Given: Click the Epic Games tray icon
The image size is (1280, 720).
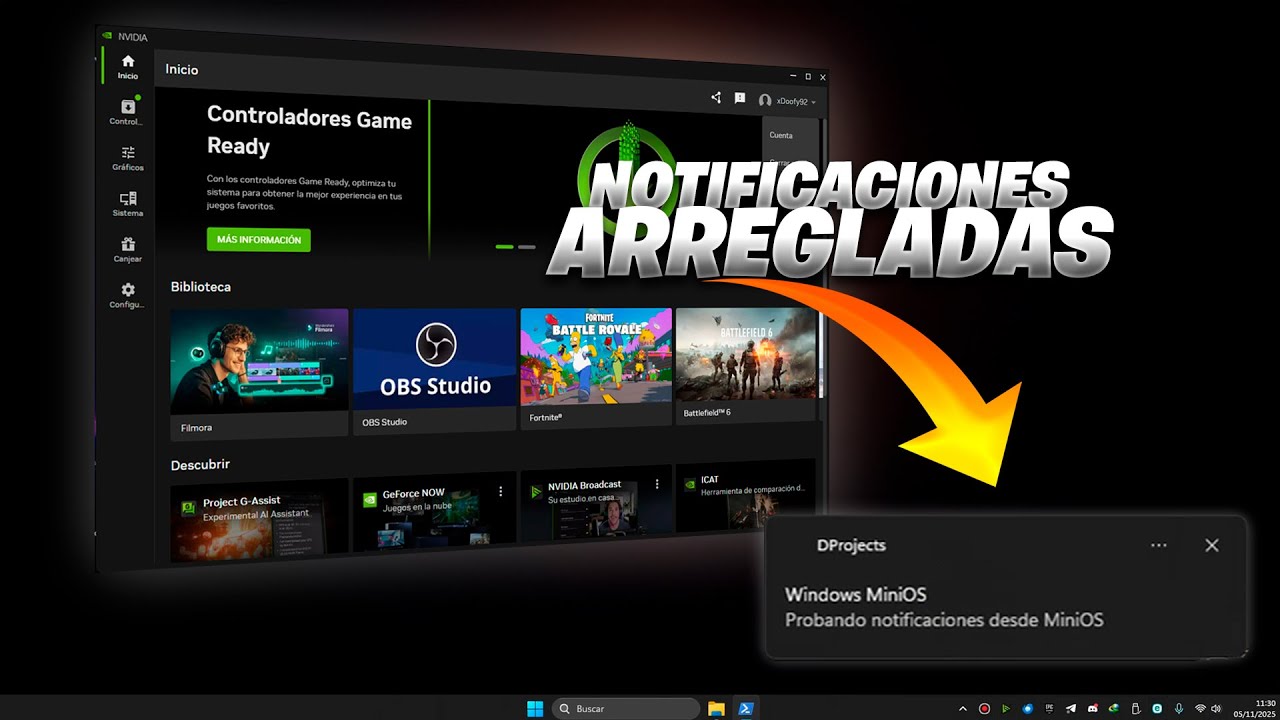Looking at the screenshot, I should click(1049, 708).
